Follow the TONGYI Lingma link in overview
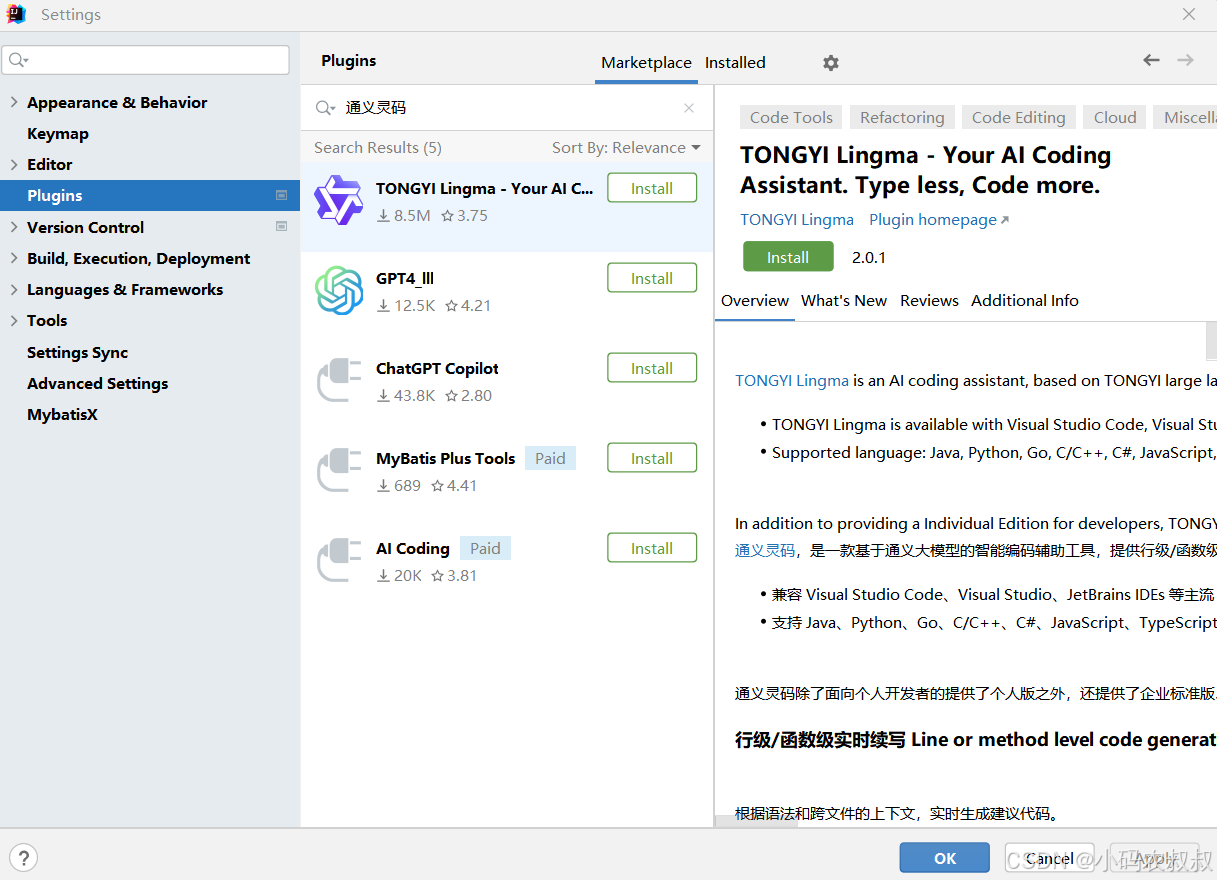This screenshot has height=880, width=1217. 792,380
